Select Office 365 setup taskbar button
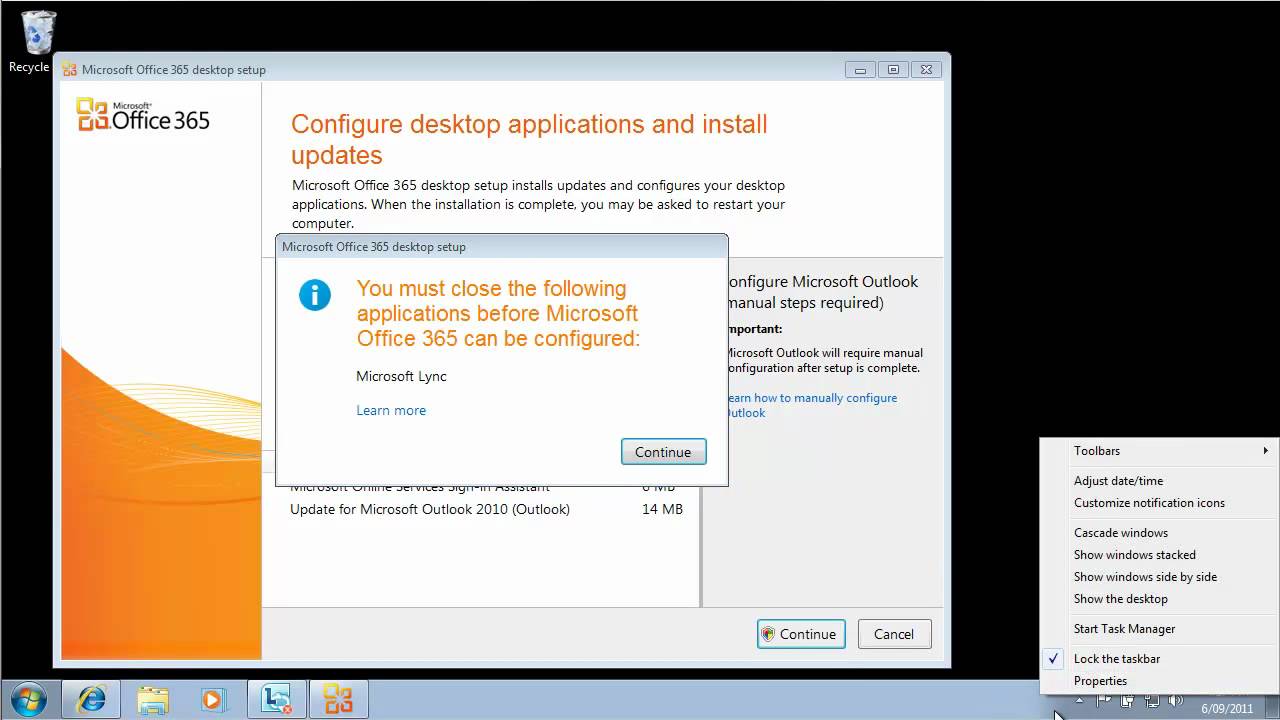 pyautogui.click(x=338, y=699)
